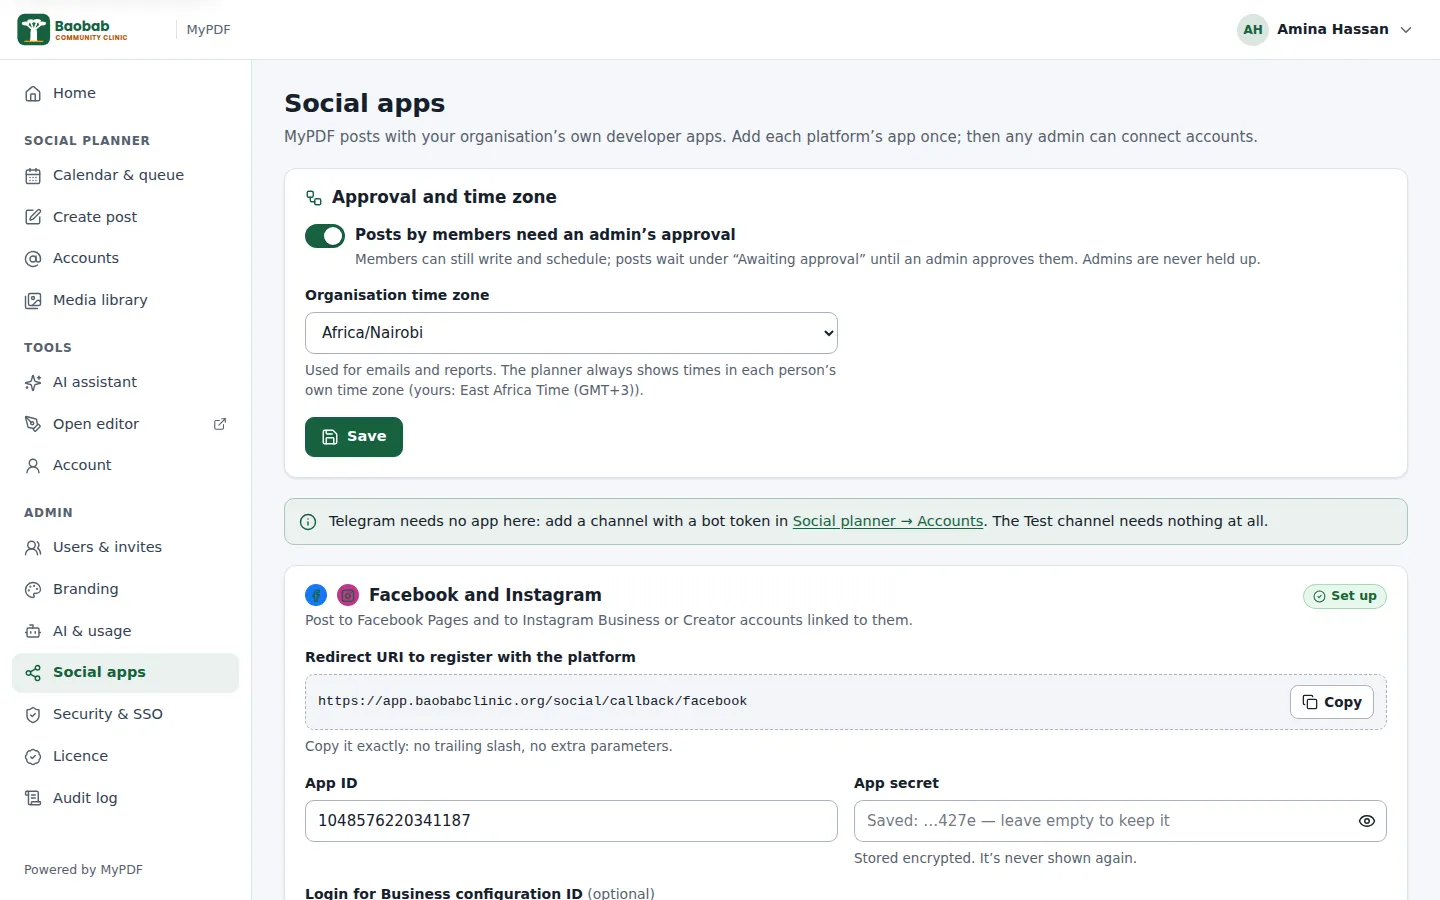The height and width of the screenshot is (900, 1440).
Task: Click the Powered by MyPDF footer text
Action: pos(83,870)
